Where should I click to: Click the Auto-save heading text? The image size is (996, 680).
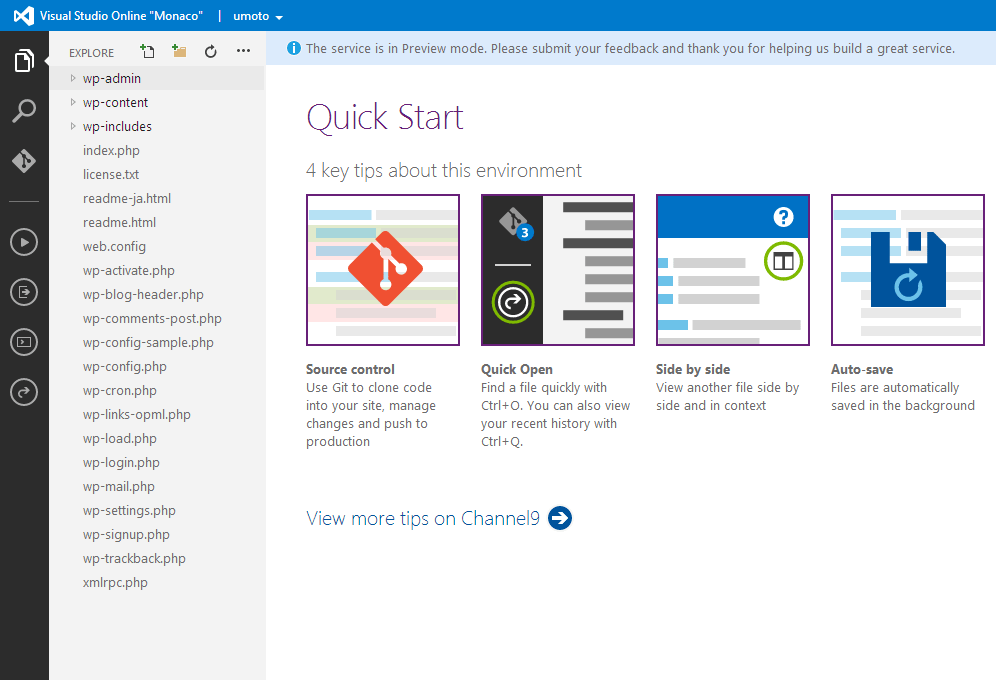pyautogui.click(x=862, y=370)
